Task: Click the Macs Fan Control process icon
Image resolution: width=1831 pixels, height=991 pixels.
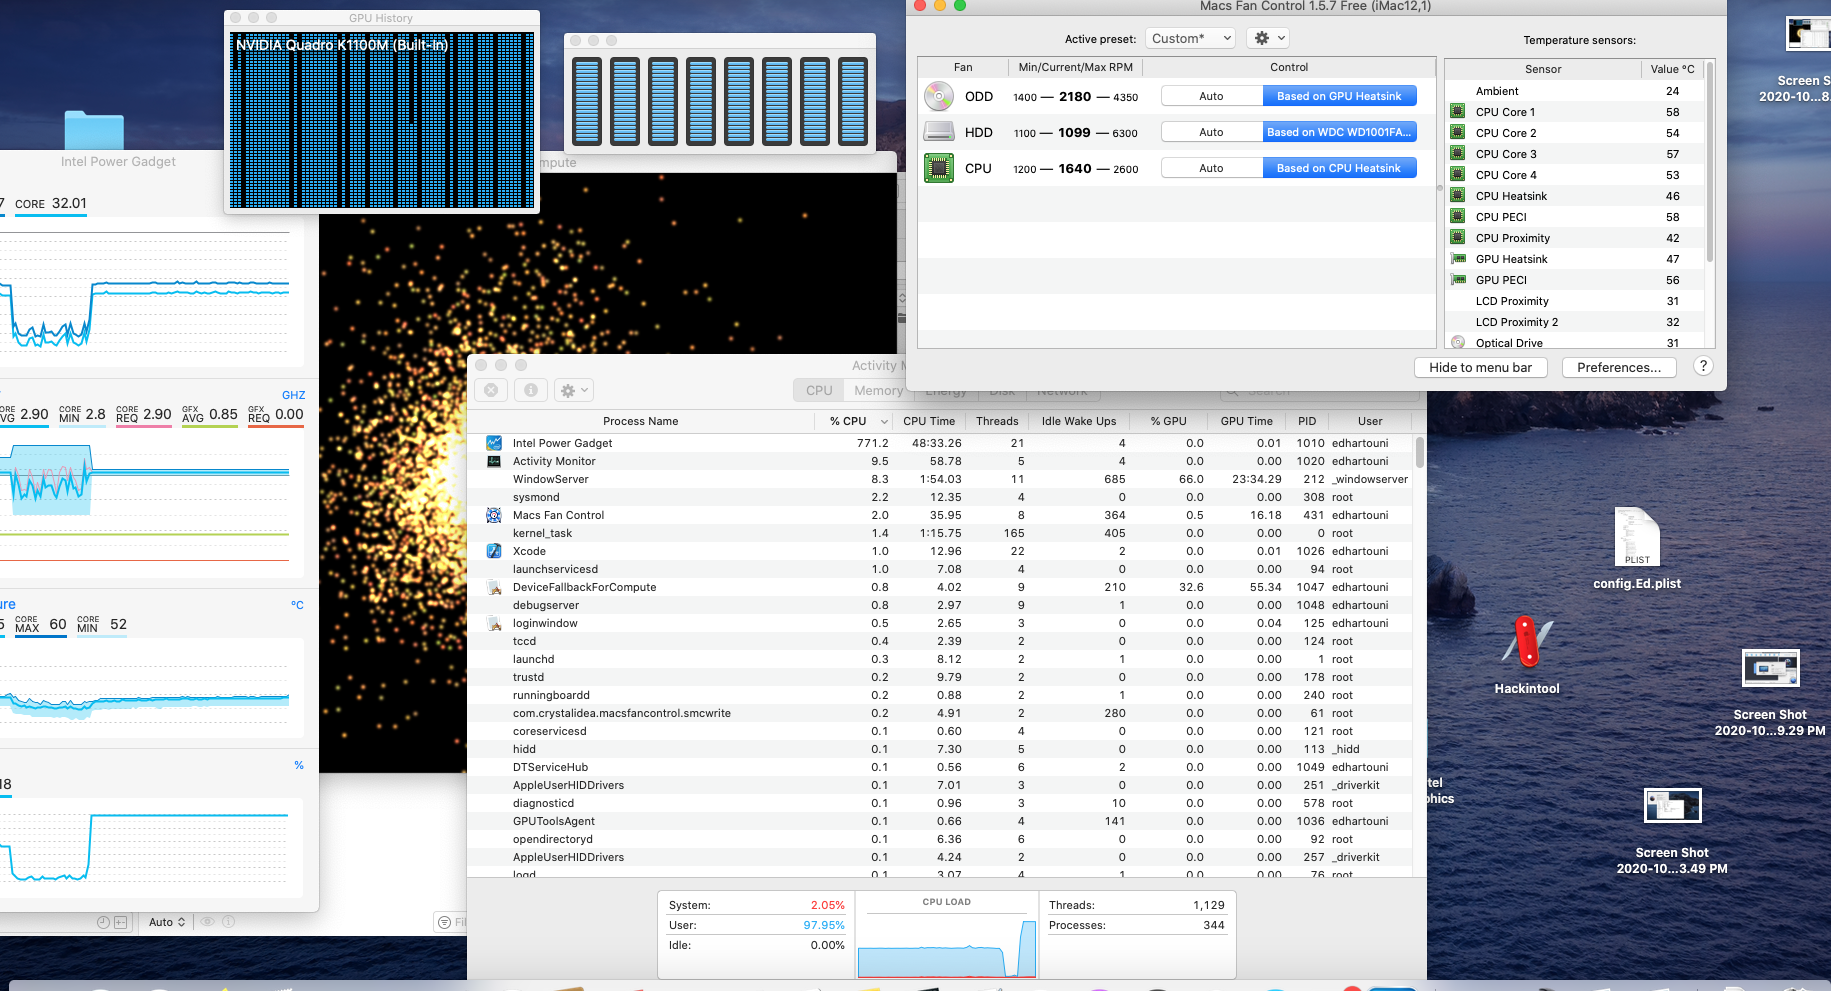Action: pos(494,515)
